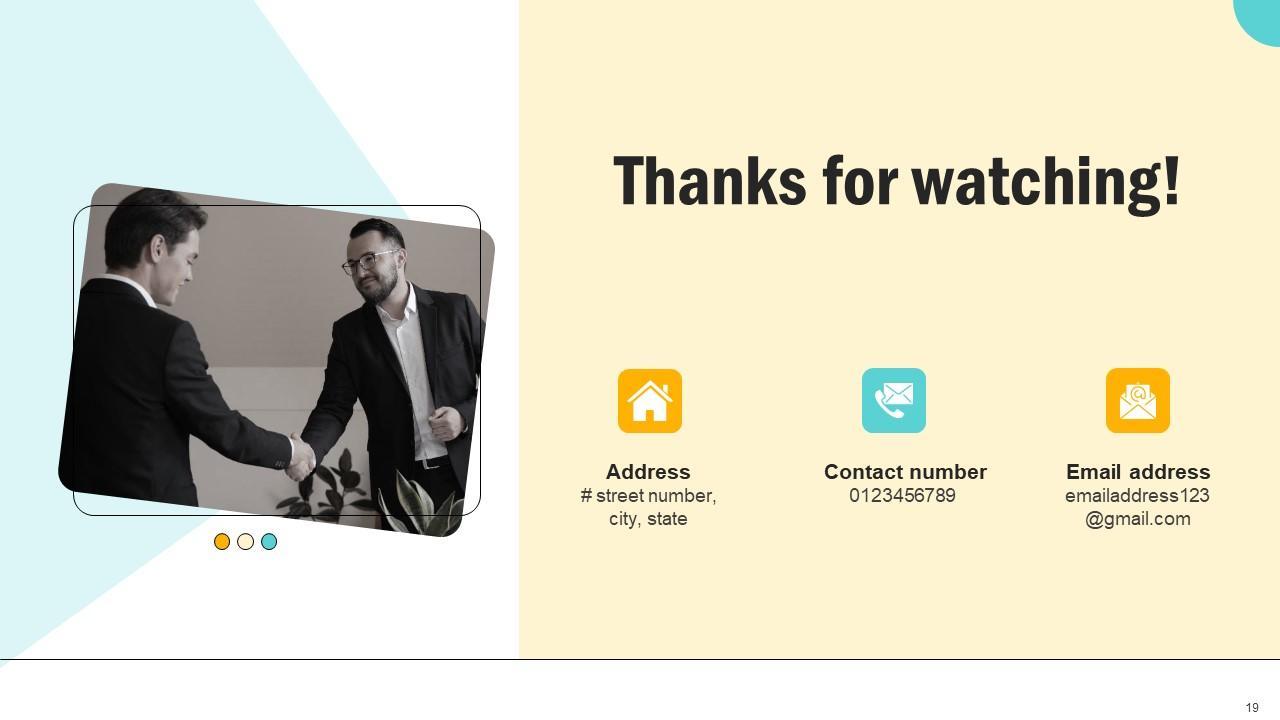
Task: Click the slide number 19
Action: [1252, 708]
